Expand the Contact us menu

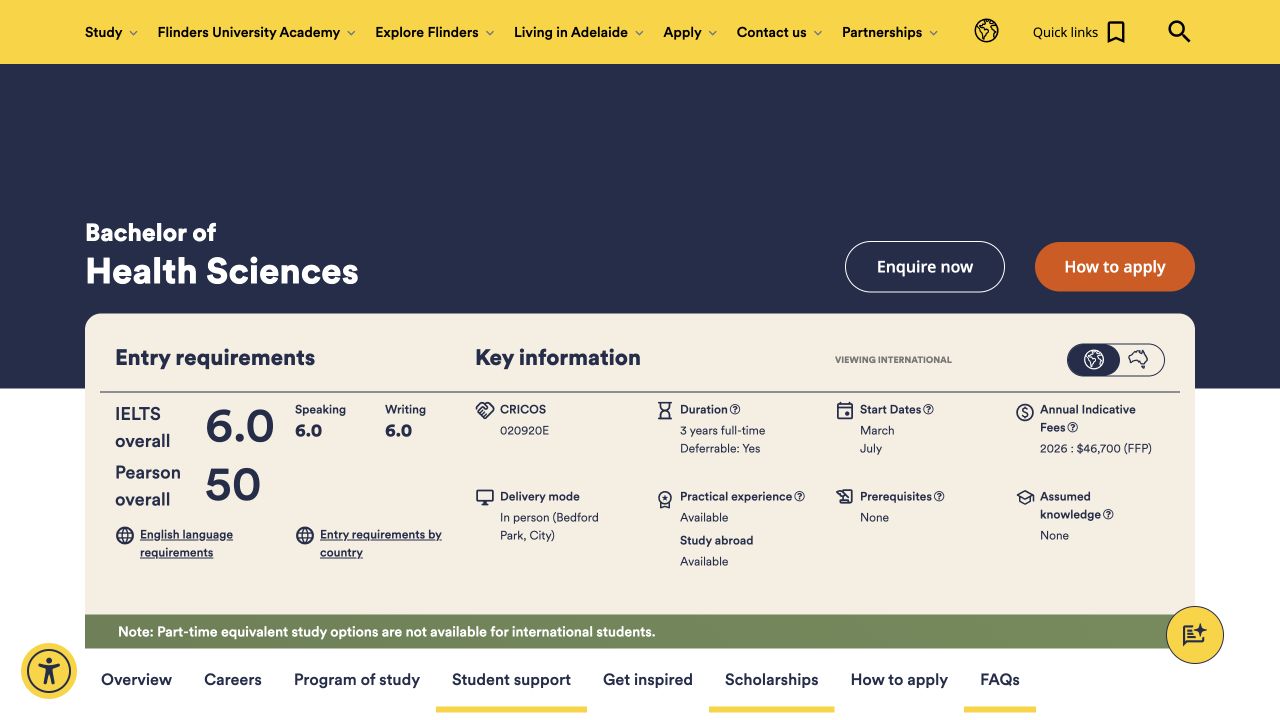[x=780, y=32]
